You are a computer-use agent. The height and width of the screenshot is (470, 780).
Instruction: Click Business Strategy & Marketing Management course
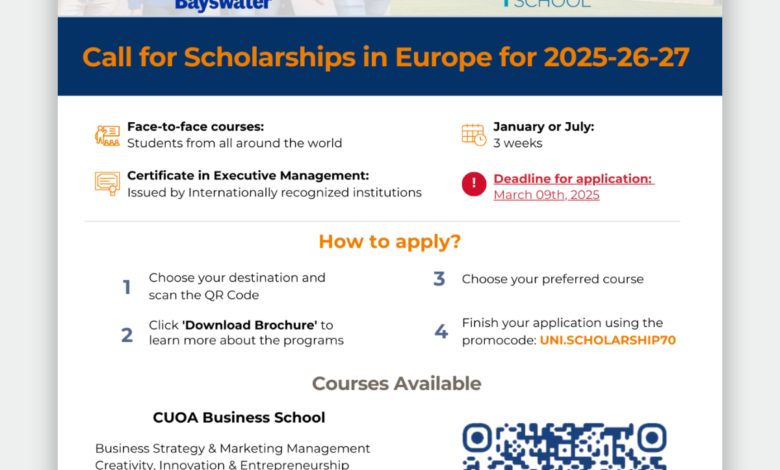[232, 449]
